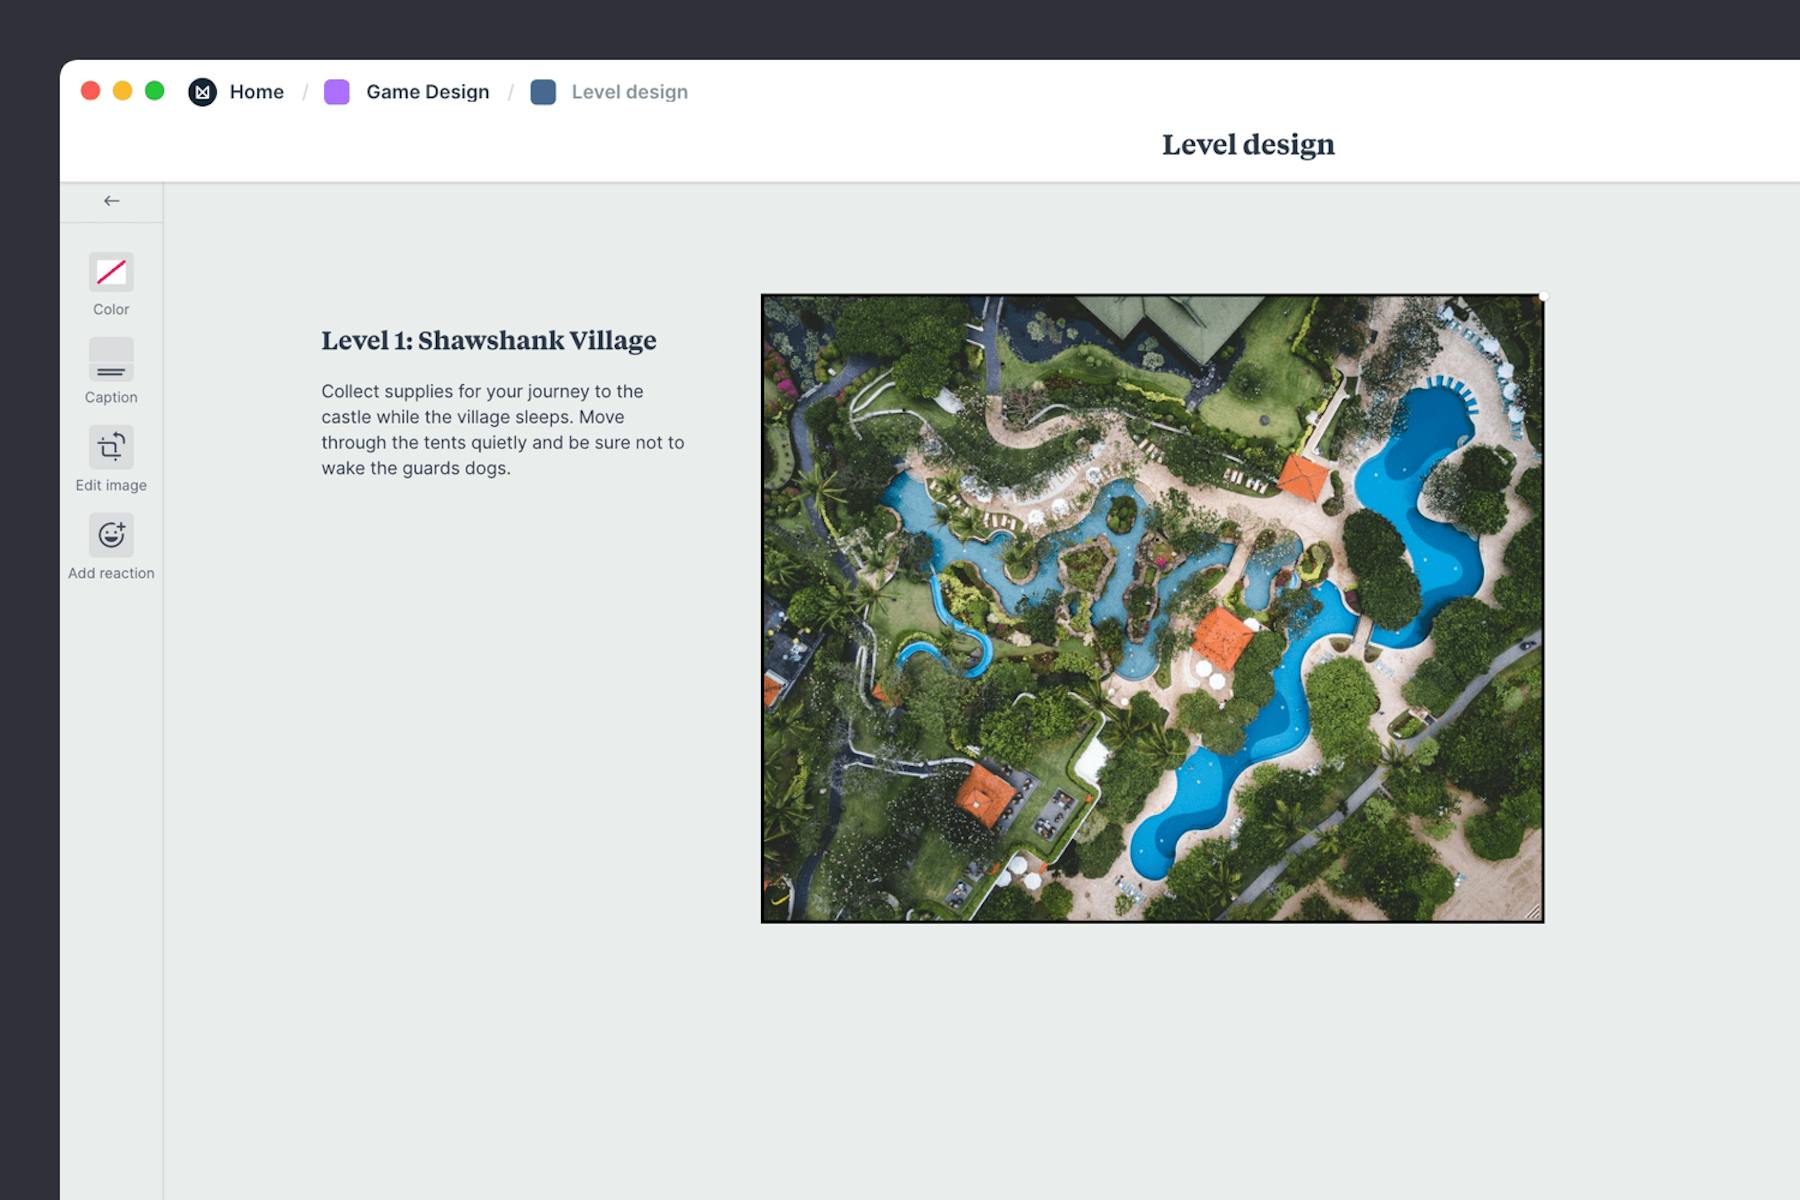Click the purple Game Design workspace icon
Image resolution: width=1800 pixels, height=1200 pixels.
click(x=336, y=91)
